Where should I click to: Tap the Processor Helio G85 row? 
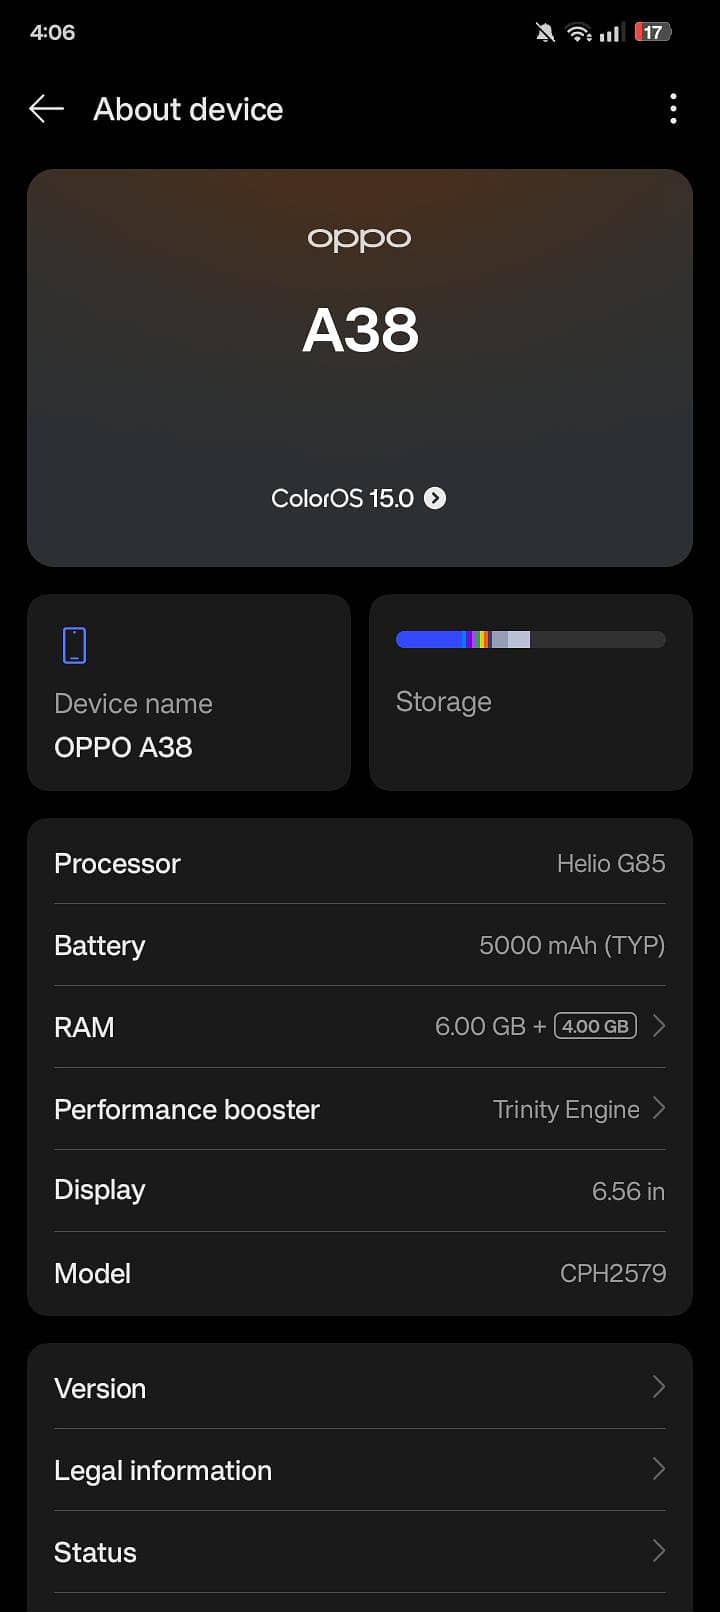pos(359,863)
